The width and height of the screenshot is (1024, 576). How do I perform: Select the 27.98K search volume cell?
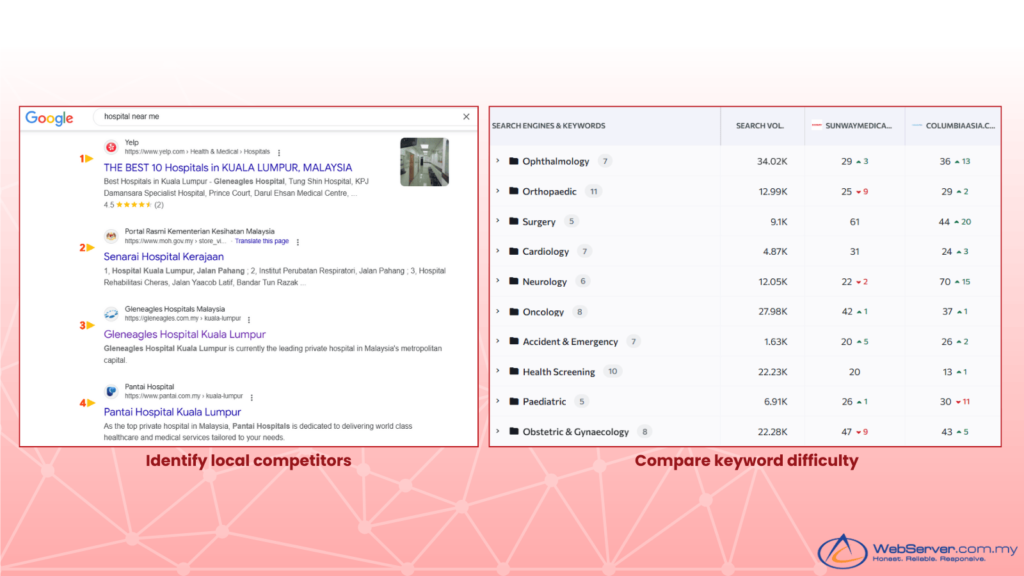click(773, 312)
